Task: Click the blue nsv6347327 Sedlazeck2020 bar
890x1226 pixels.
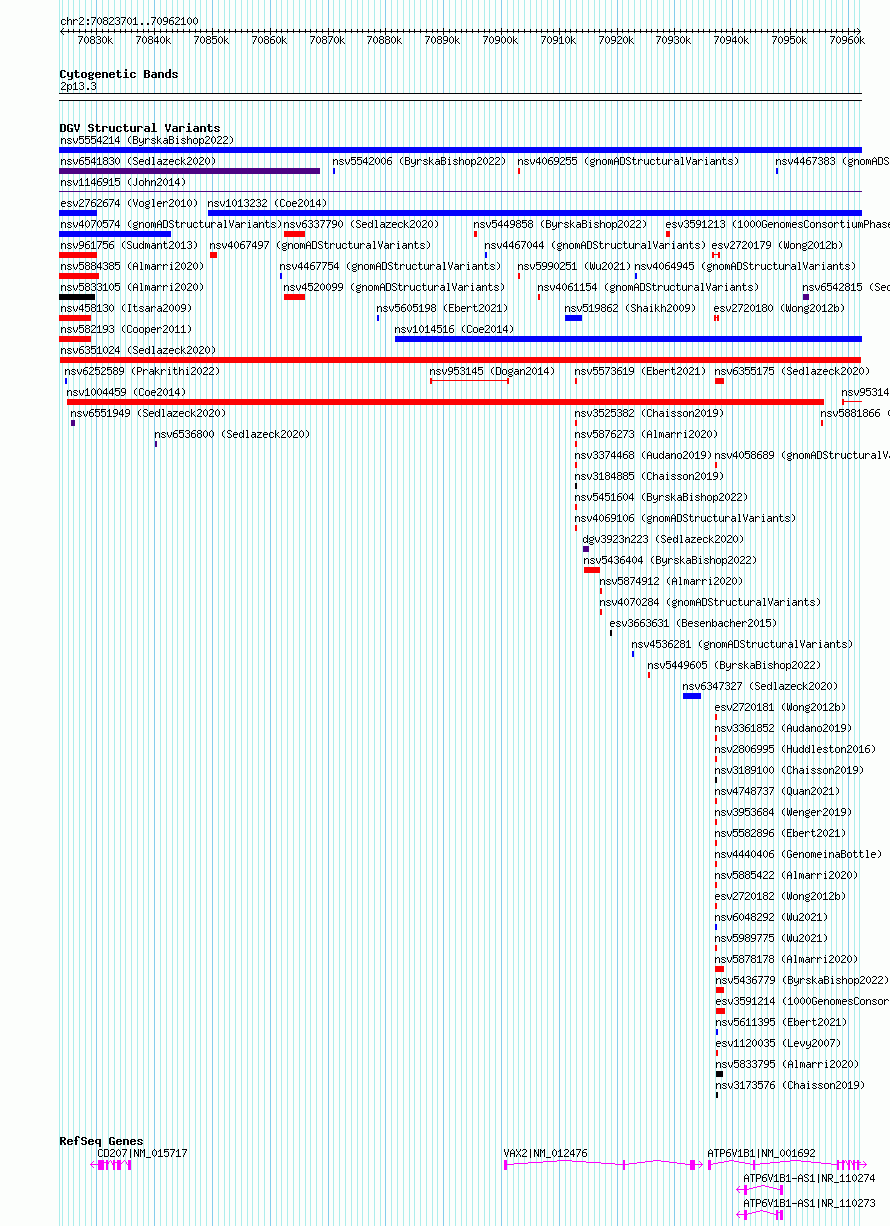Action: pos(692,696)
